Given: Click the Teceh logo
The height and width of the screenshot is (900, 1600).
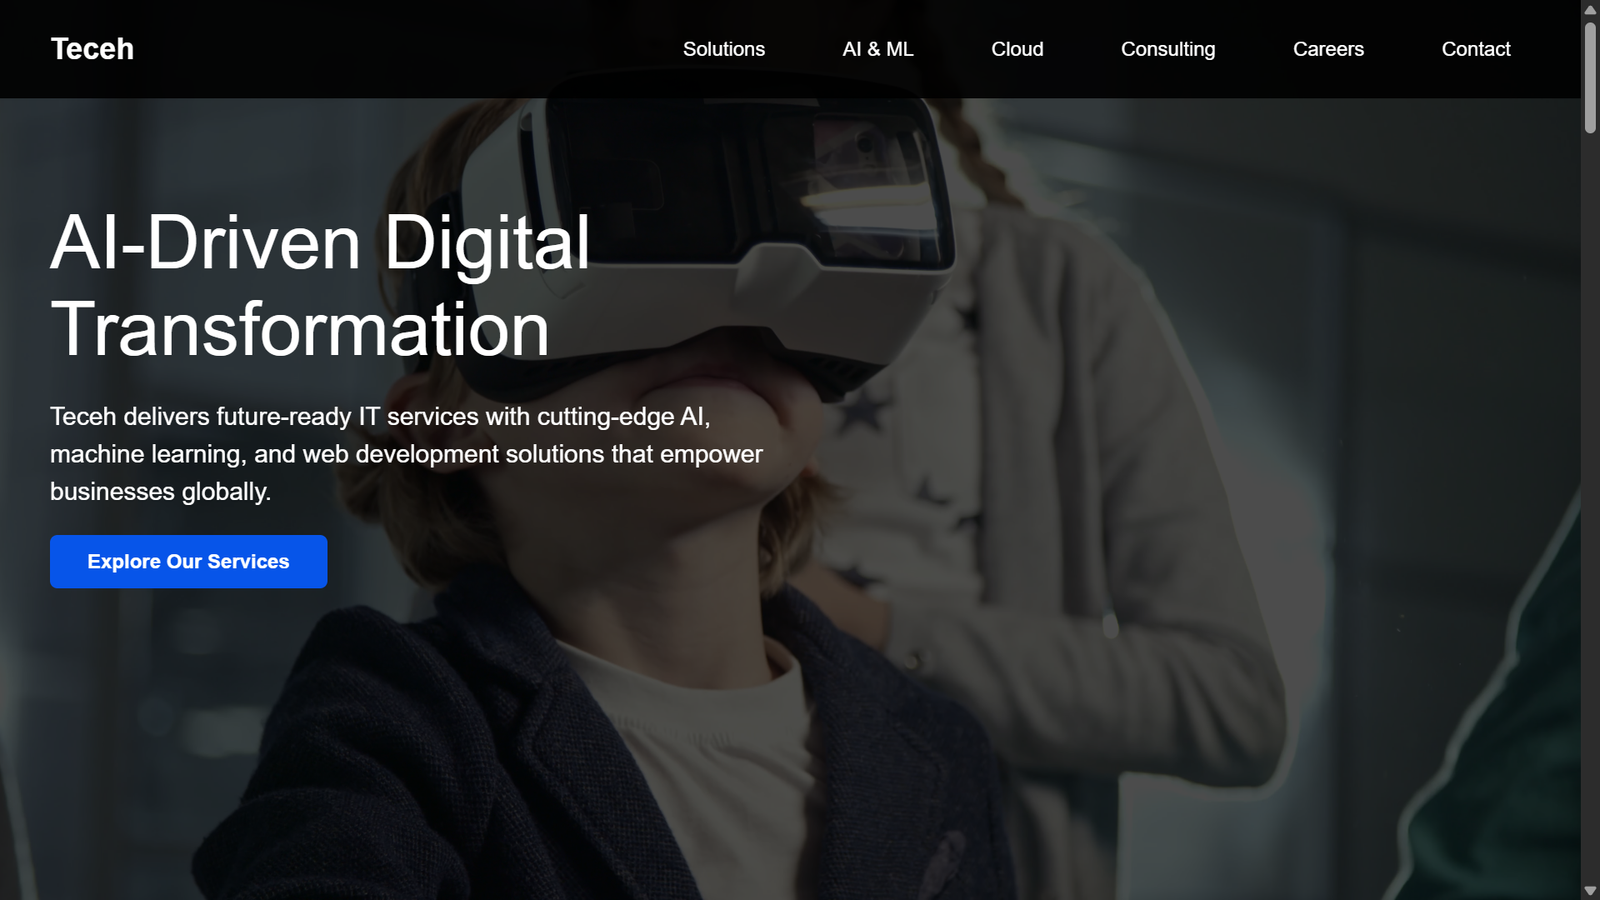Looking at the screenshot, I should [92, 49].
